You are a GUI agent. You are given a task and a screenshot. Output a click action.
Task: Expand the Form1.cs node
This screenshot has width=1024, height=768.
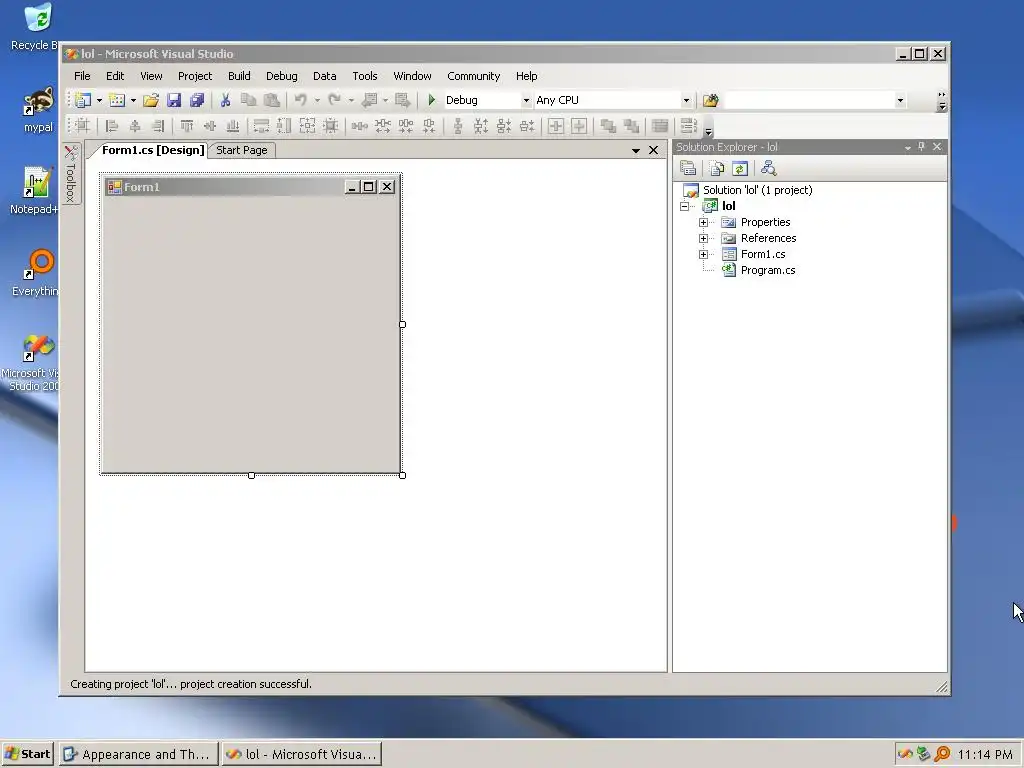click(703, 254)
